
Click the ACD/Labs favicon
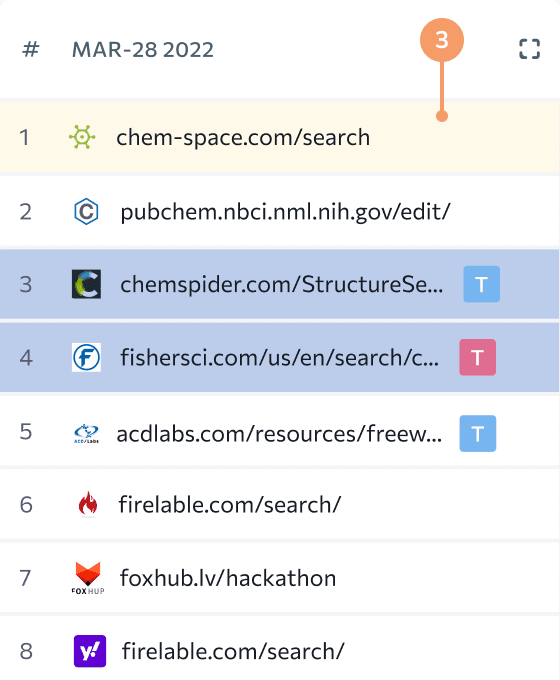[86, 434]
